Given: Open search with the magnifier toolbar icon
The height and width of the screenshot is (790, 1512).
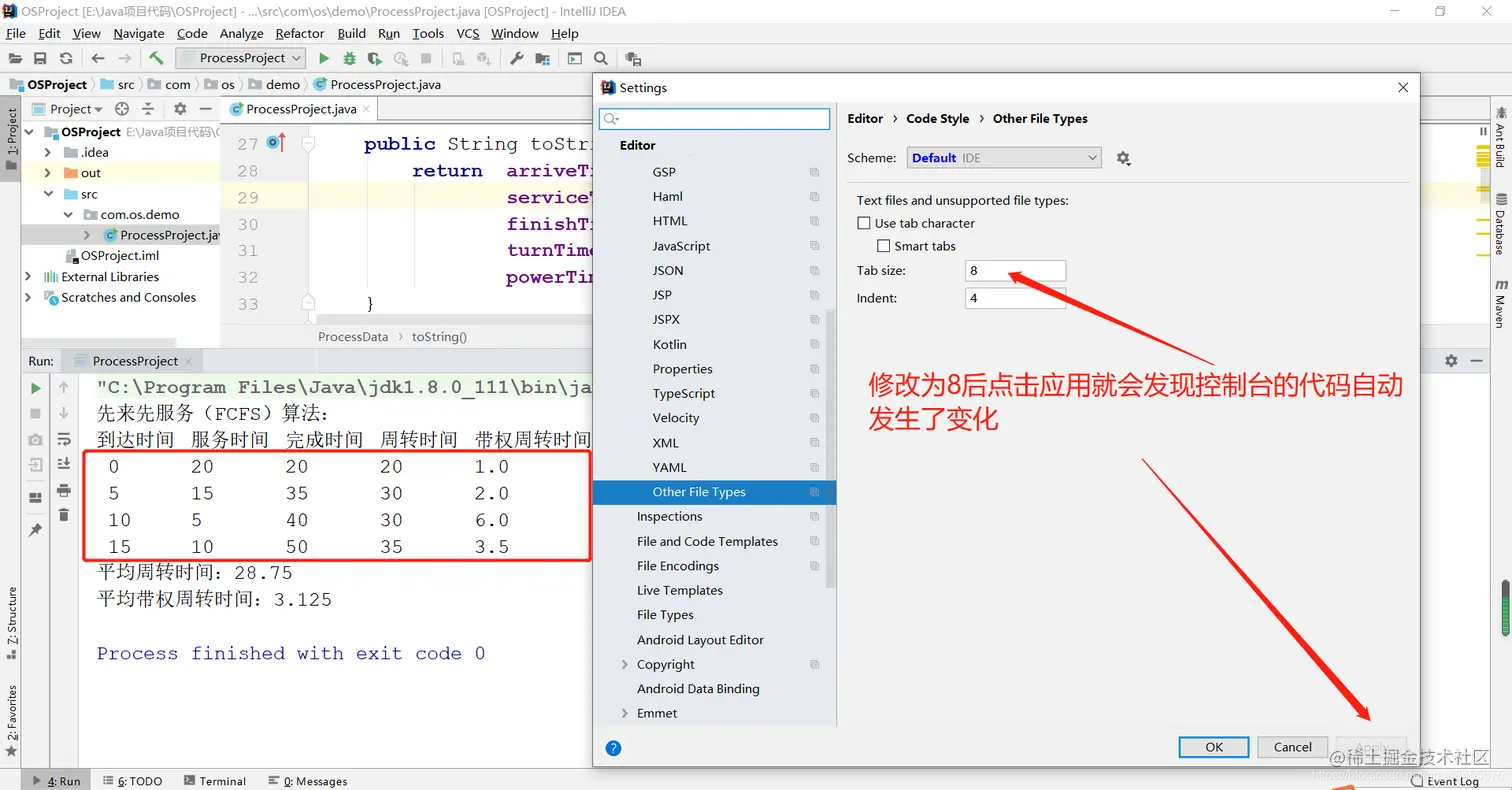Looking at the screenshot, I should pos(600,58).
